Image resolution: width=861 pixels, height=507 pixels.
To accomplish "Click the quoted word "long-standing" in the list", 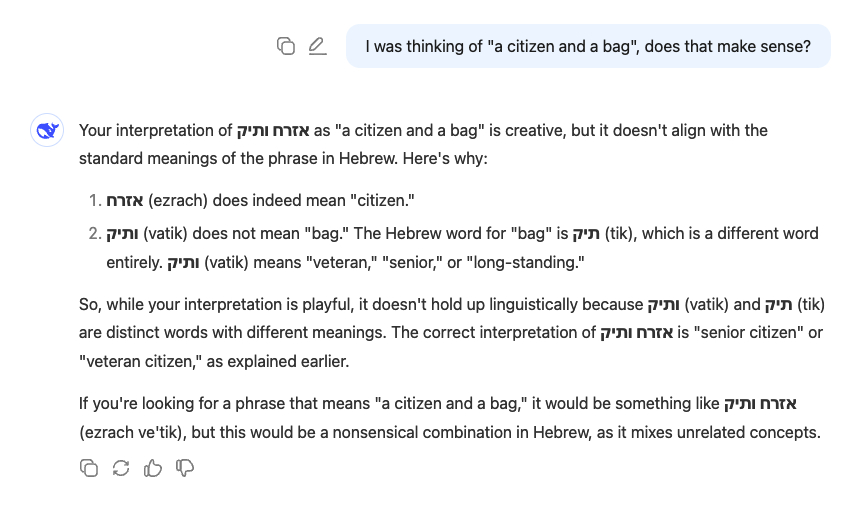I will (530, 263).
